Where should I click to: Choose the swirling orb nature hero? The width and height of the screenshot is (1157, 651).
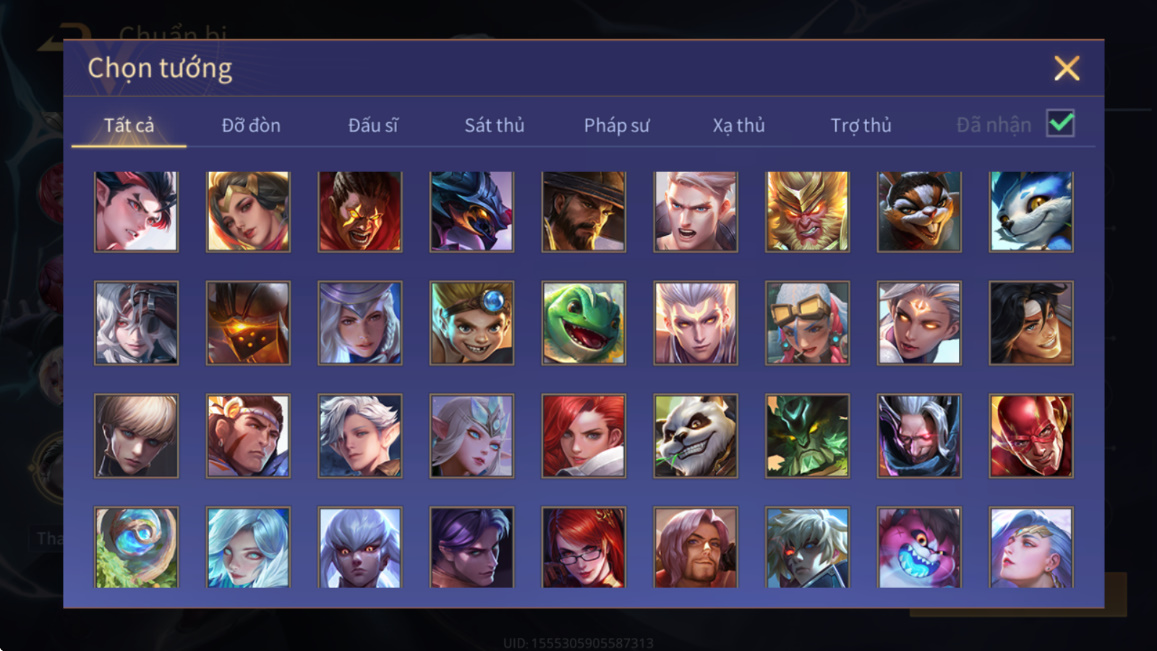pos(136,548)
